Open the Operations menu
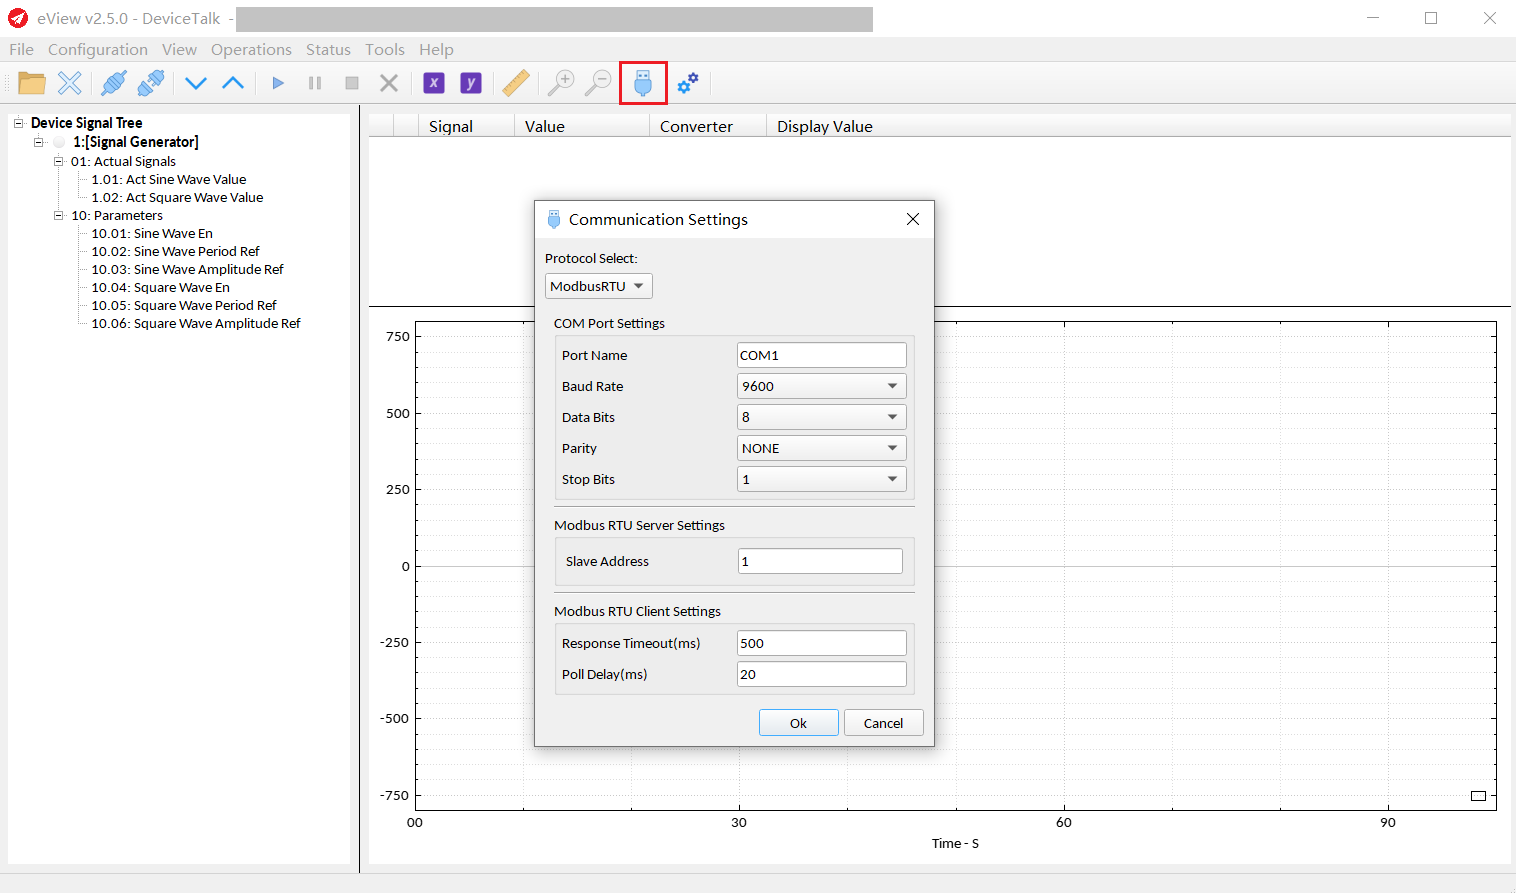Screen dimensions: 1516x893 click(251, 49)
